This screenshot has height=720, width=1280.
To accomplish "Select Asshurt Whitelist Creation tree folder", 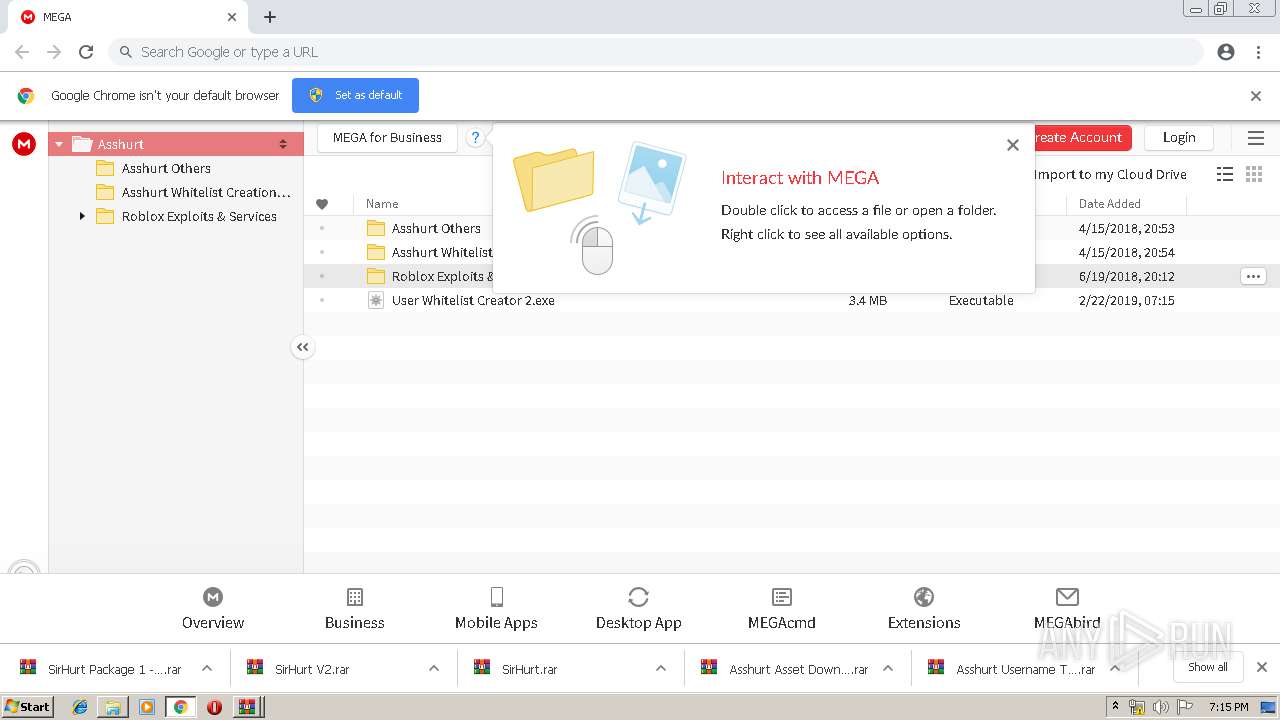I will pyautogui.click(x=193, y=192).
